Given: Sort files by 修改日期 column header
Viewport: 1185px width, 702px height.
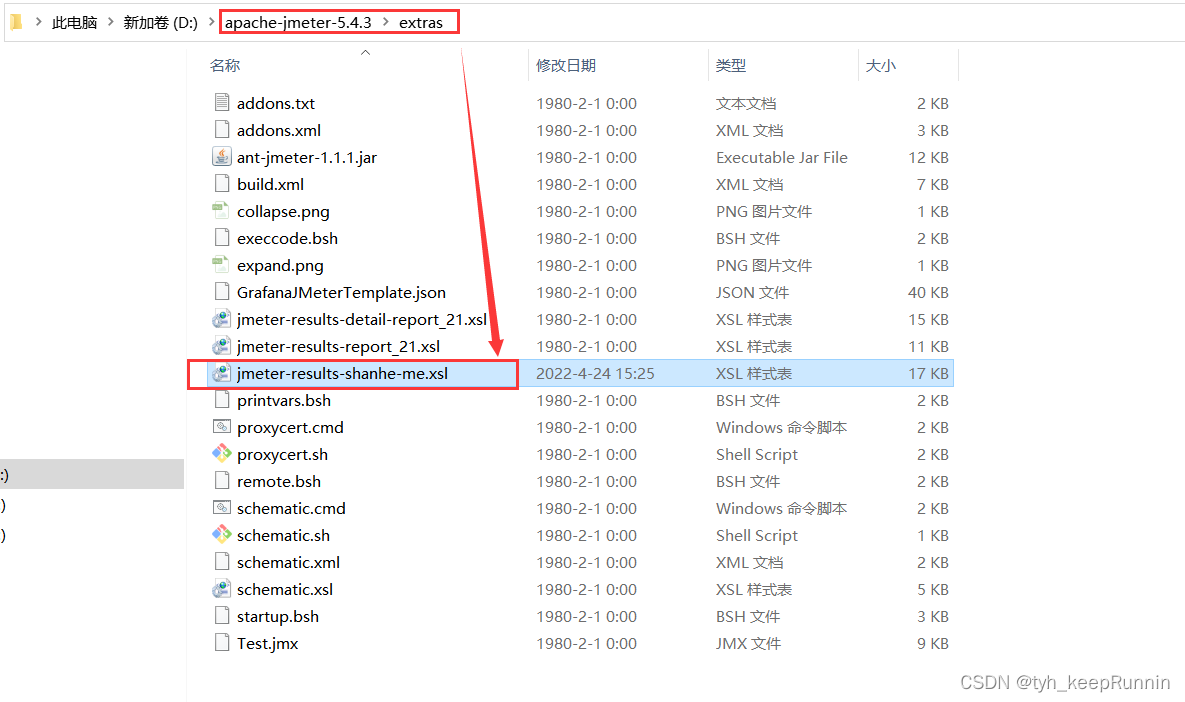Looking at the screenshot, I should 565,66.
